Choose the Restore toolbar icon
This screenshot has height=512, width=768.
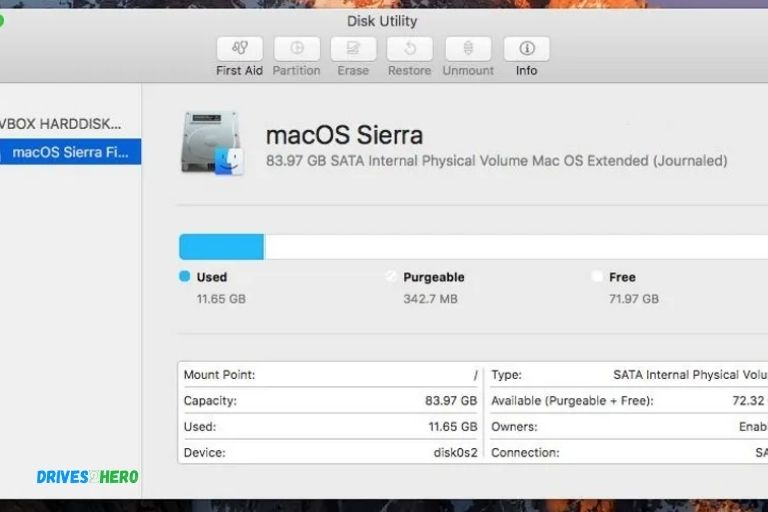(409, 49)
